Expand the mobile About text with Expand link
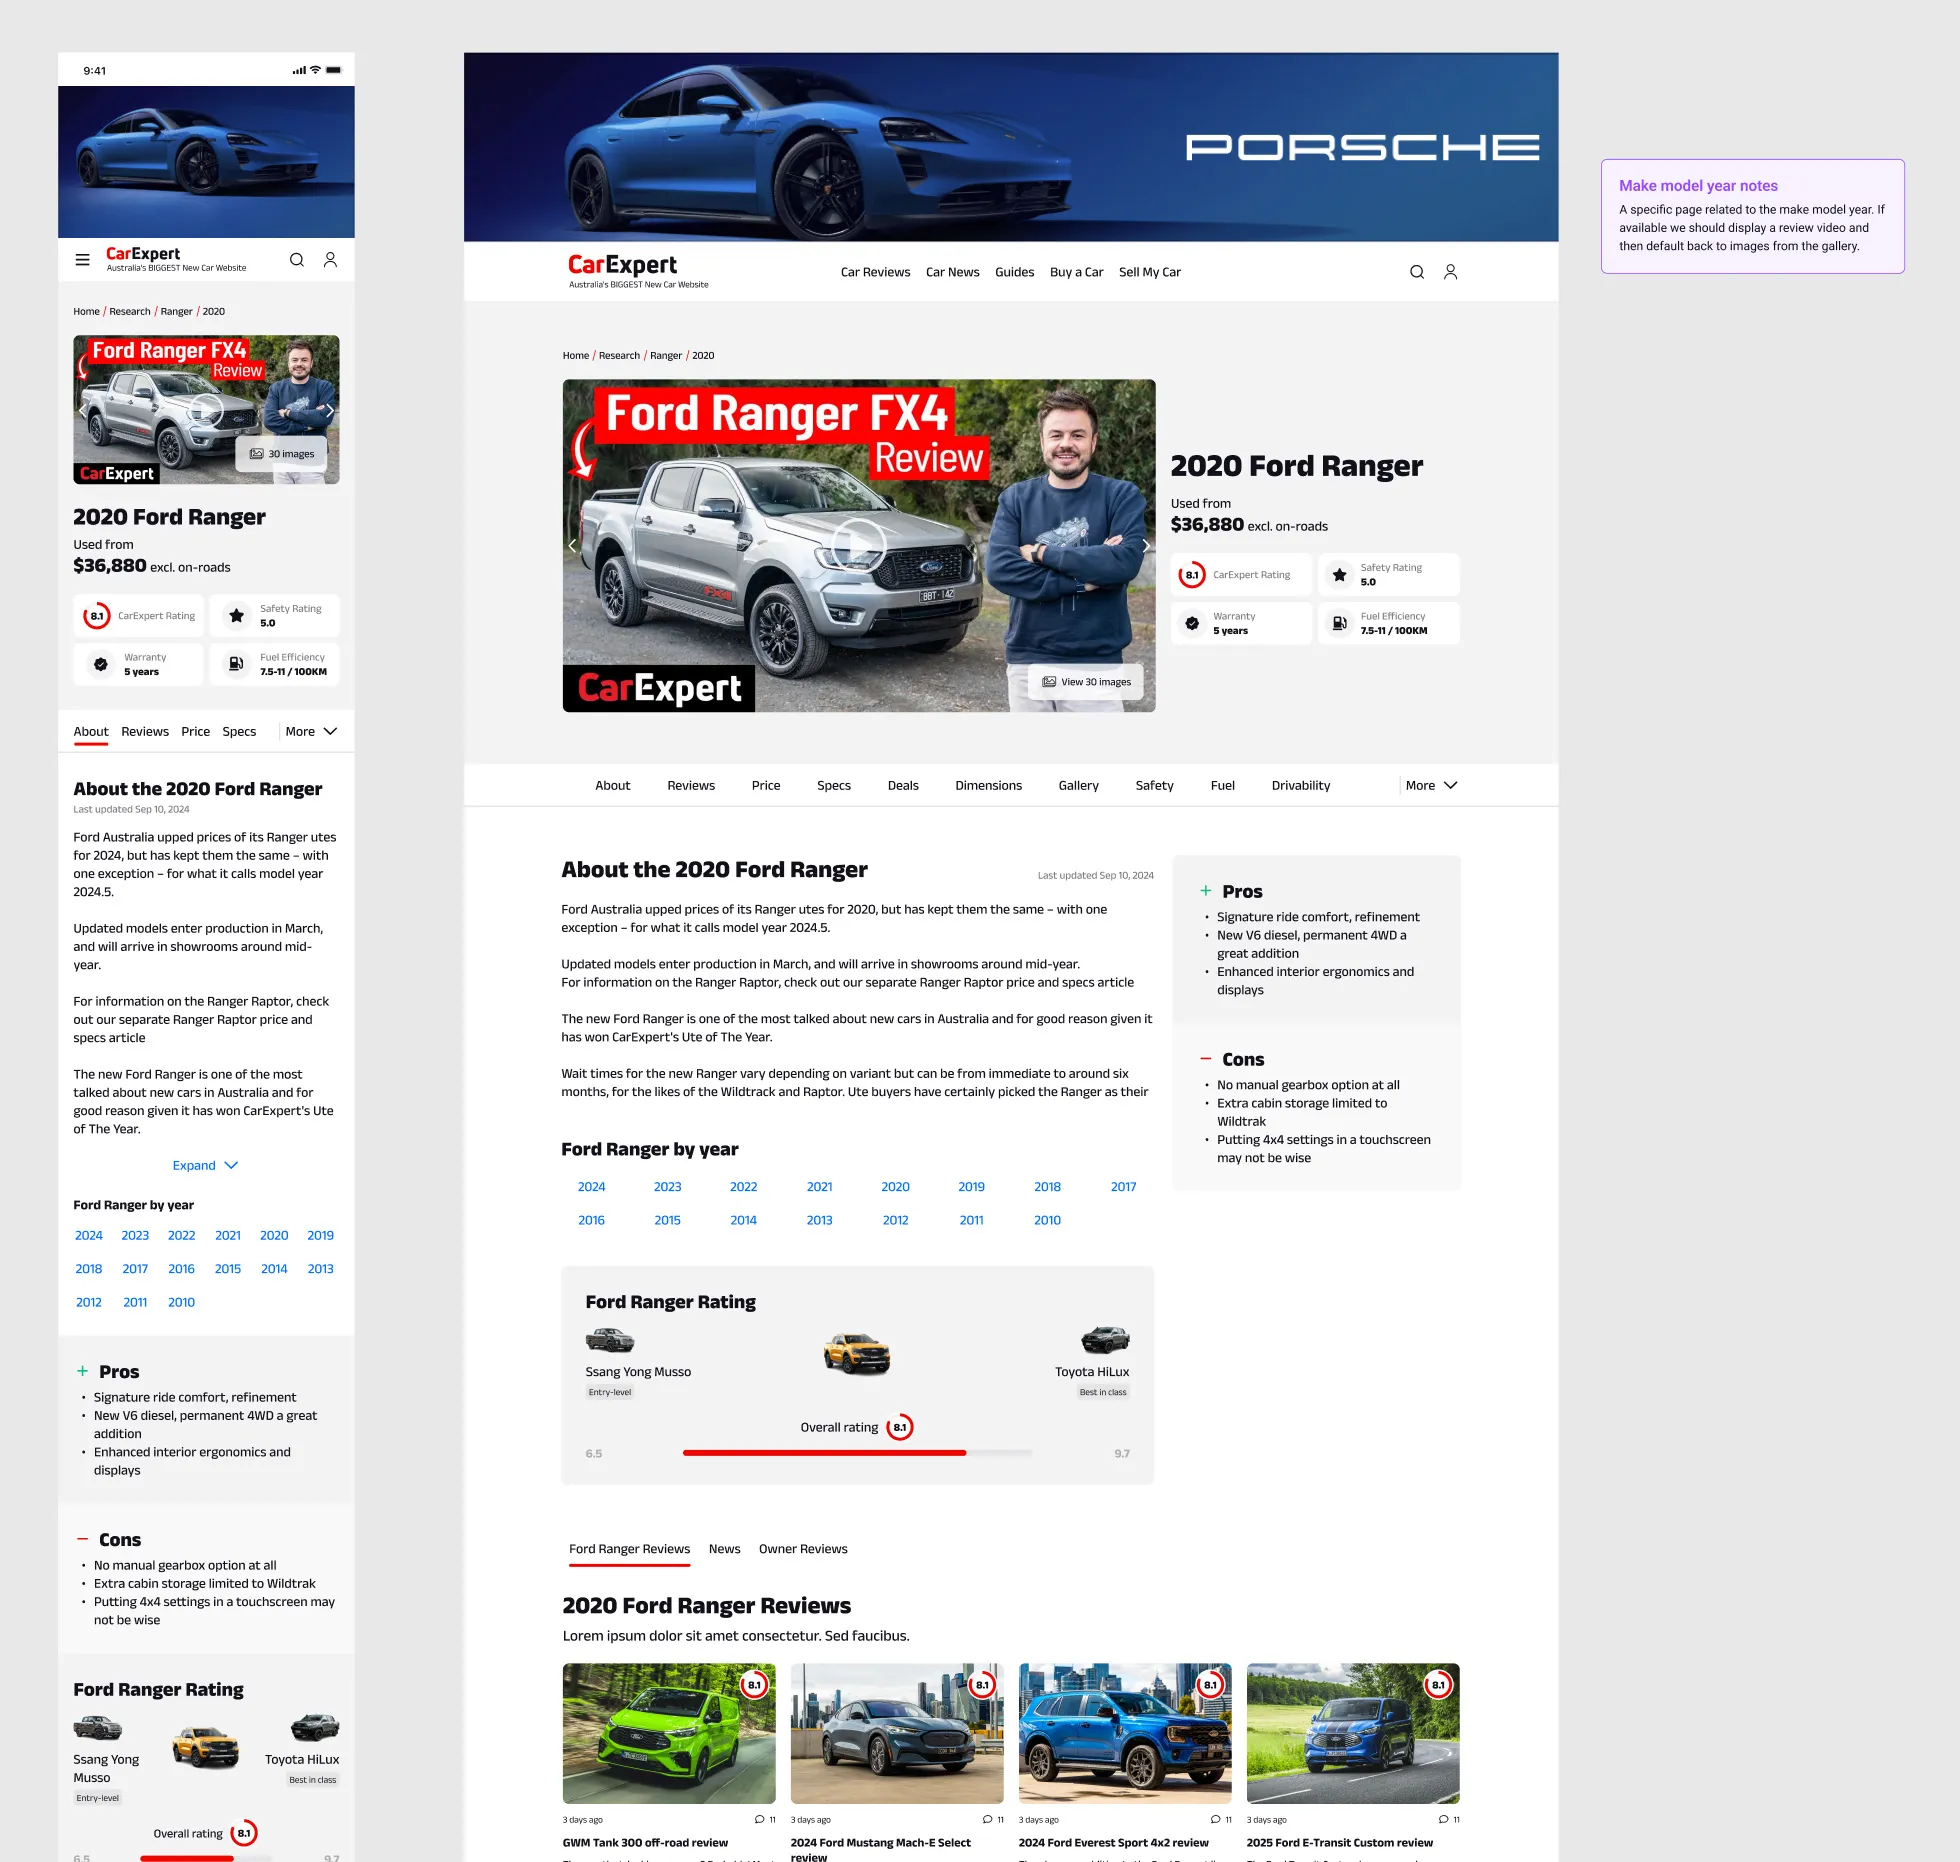 (x=205, y=1166)
